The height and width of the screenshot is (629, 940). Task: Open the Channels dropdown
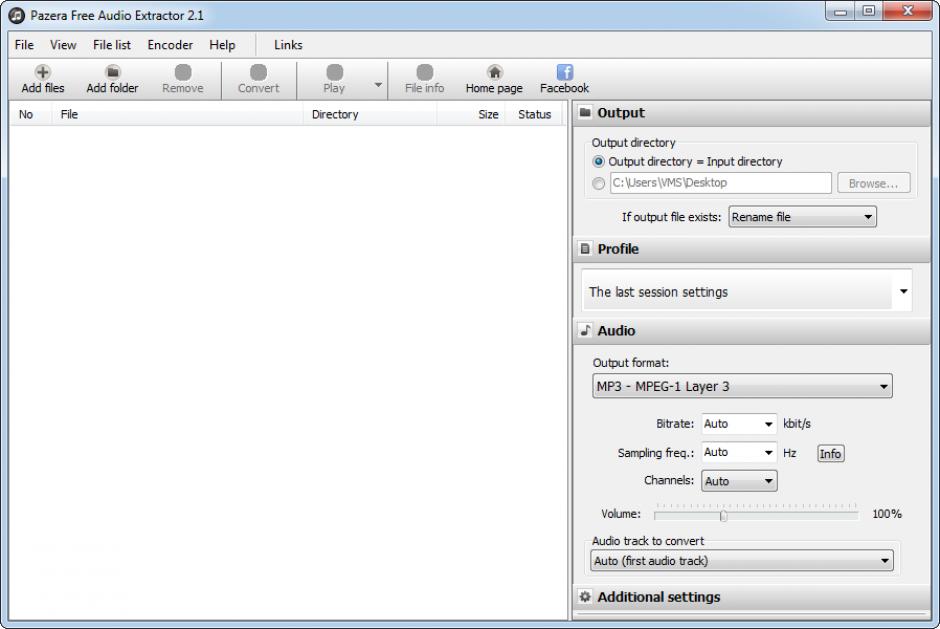pyautogui.click(x=739, y=481)
